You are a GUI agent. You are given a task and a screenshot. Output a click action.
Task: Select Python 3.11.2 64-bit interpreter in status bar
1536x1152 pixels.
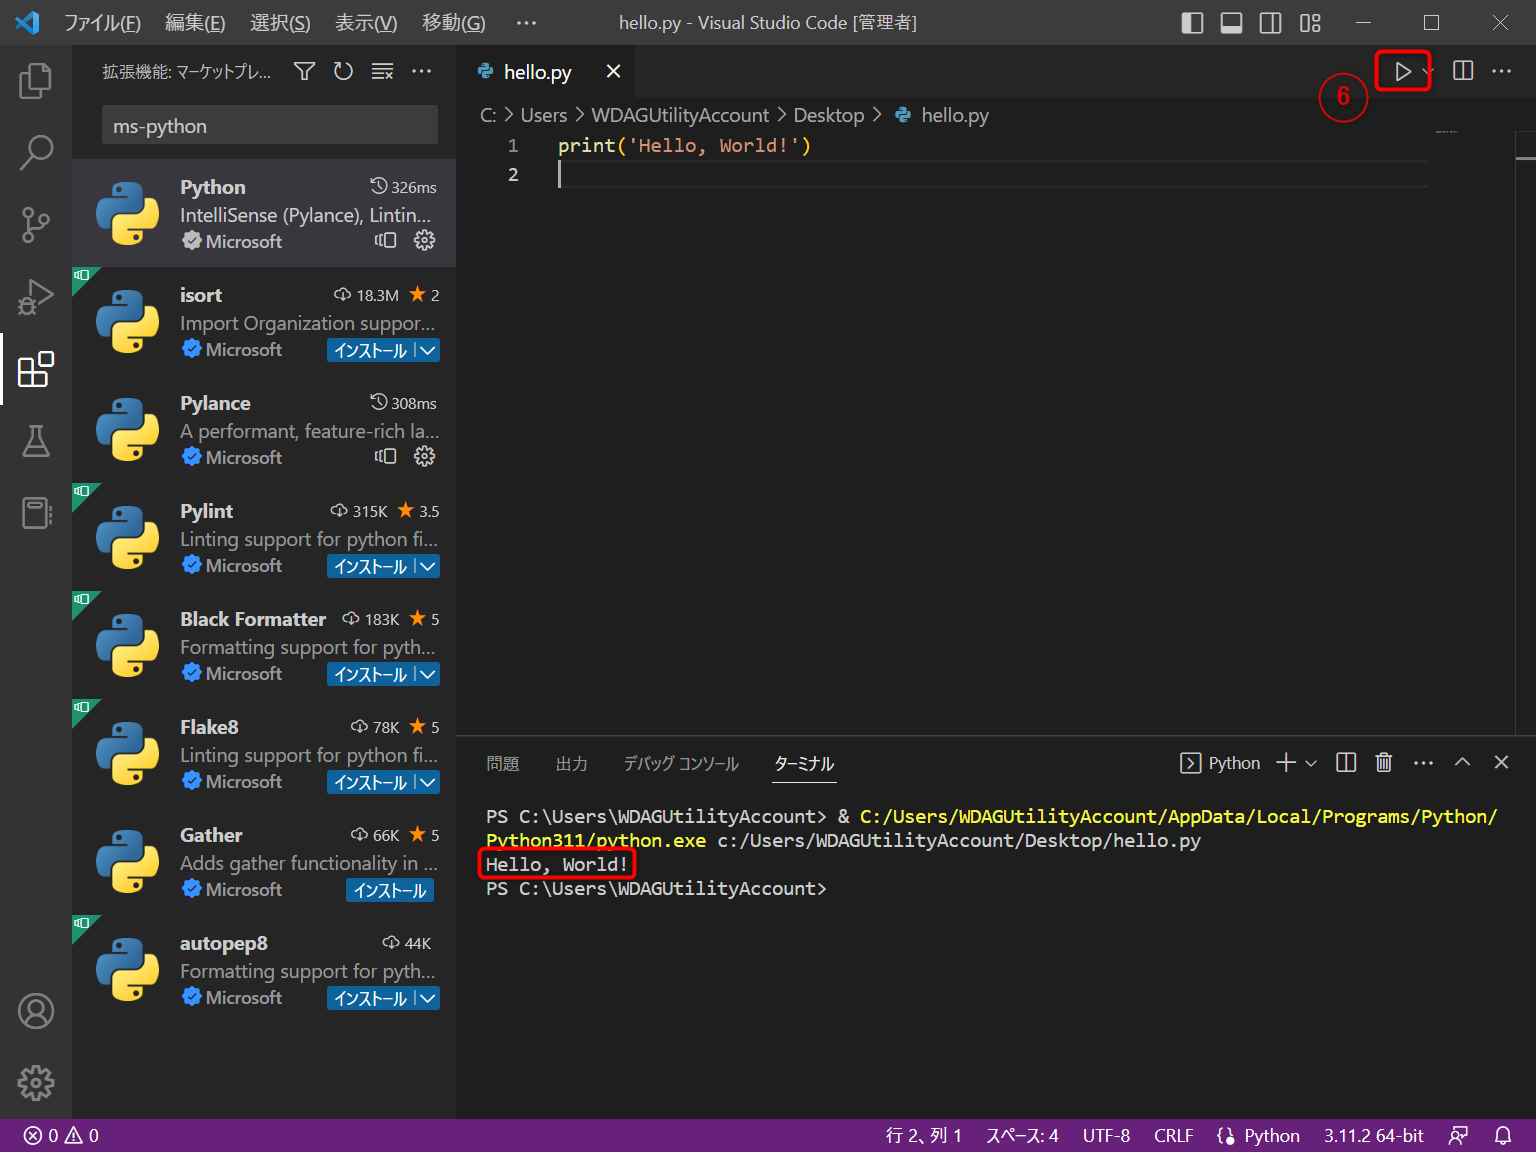tap(1374, 1136)
